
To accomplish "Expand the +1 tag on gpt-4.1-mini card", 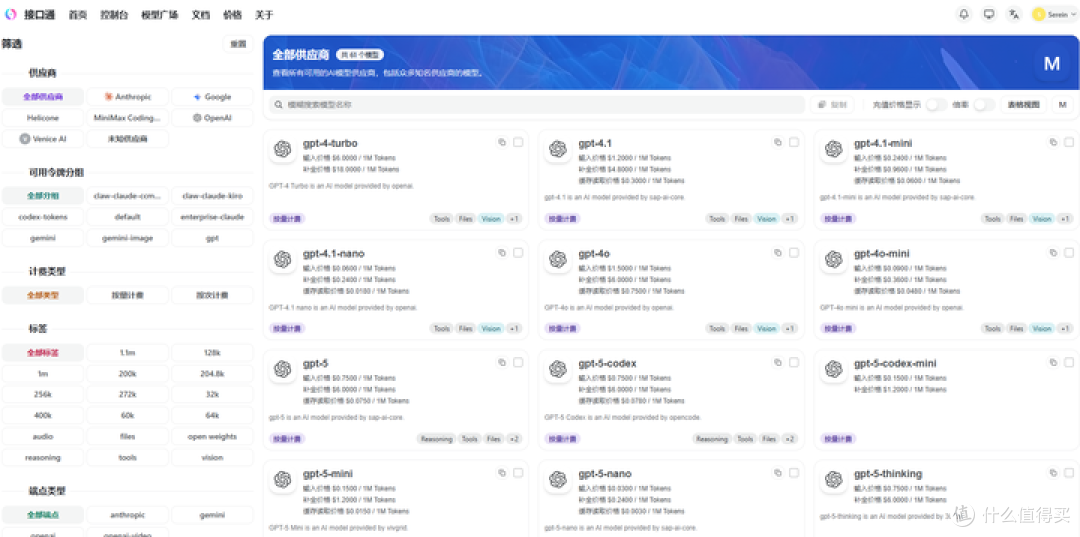I will [x=1065, y=219].
